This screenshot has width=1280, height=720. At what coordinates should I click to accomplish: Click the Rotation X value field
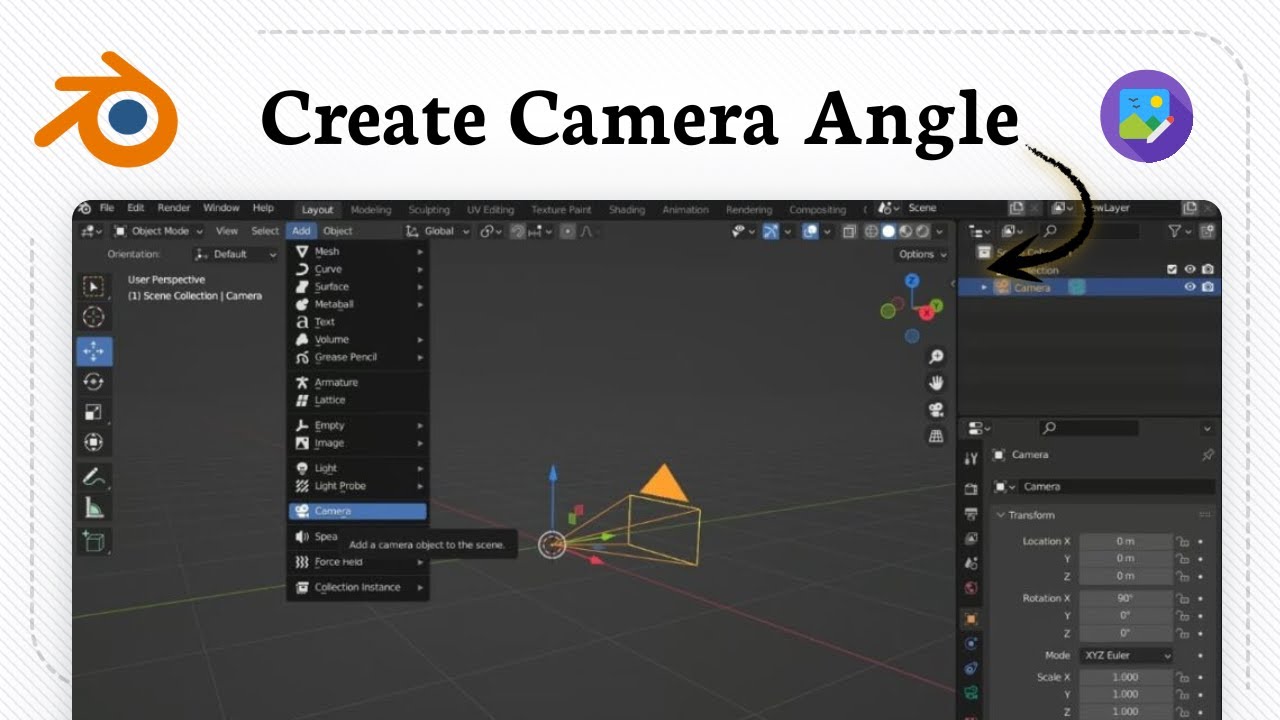1125,598
